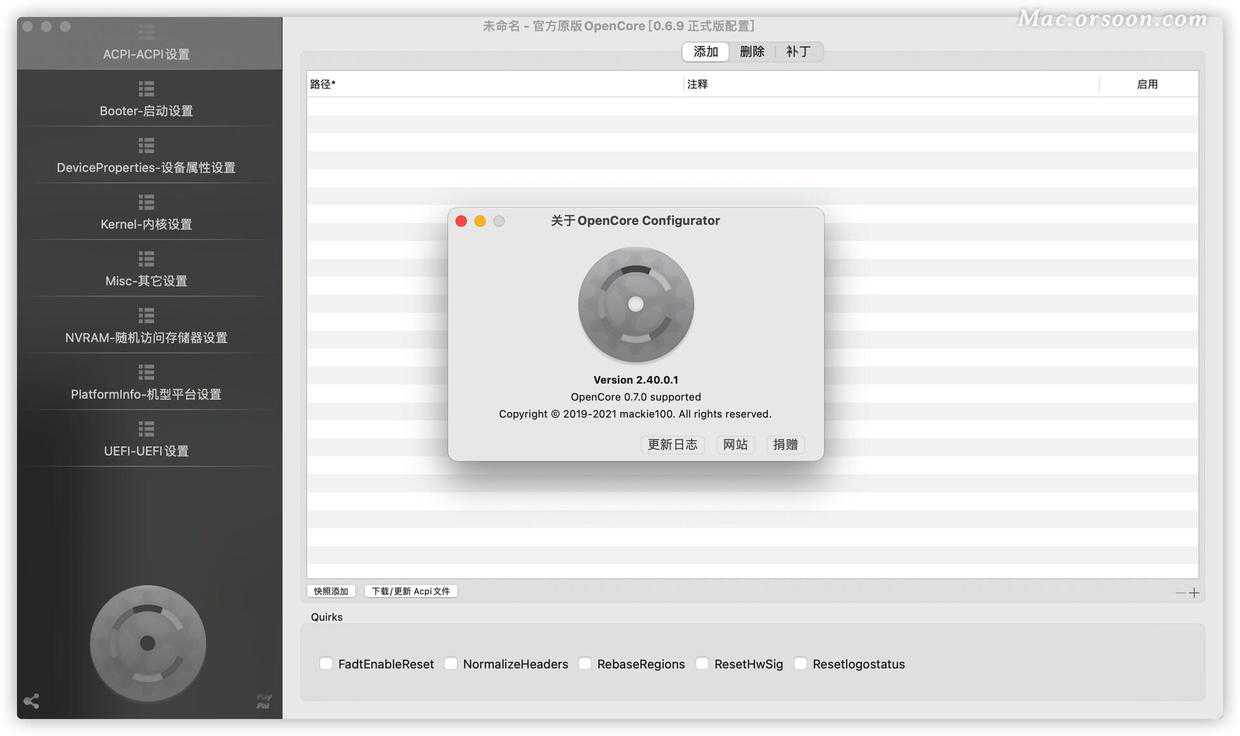Switch to the 删除 tab
Image resolution: width=1240 pixels, height=736 pixels.
752,51
